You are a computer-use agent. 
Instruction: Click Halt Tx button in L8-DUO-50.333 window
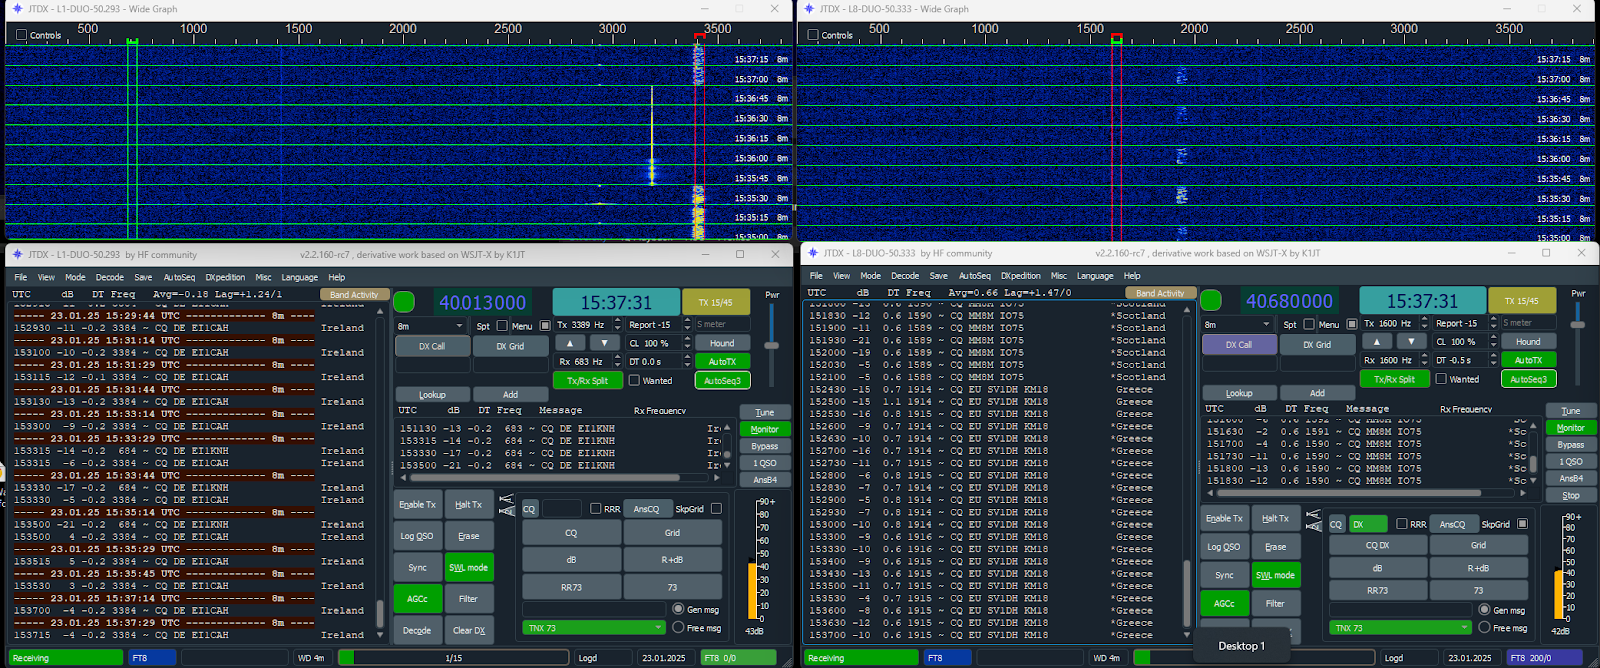1276,518
